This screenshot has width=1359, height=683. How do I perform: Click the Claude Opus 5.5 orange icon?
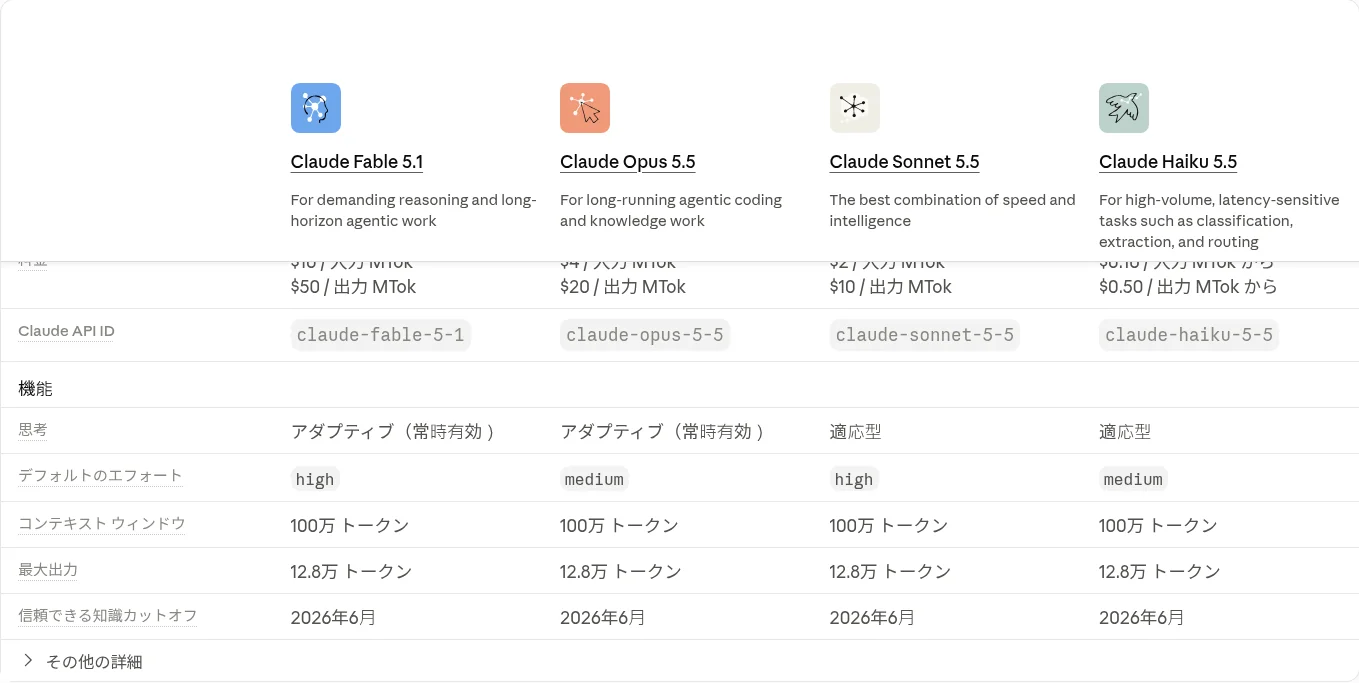click(585, 108)
